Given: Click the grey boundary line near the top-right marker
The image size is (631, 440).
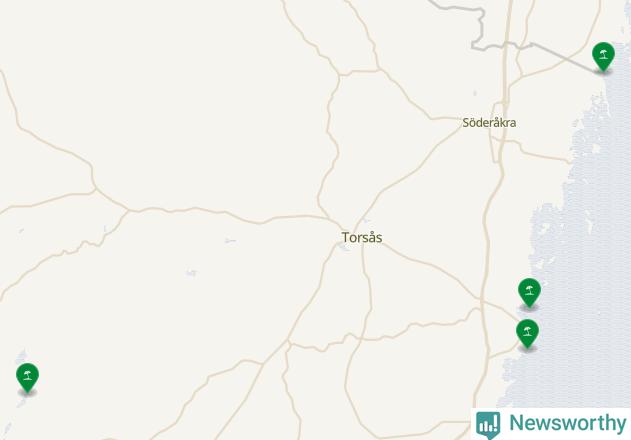Looking at the screenshot, I should [x=563, y=58].
